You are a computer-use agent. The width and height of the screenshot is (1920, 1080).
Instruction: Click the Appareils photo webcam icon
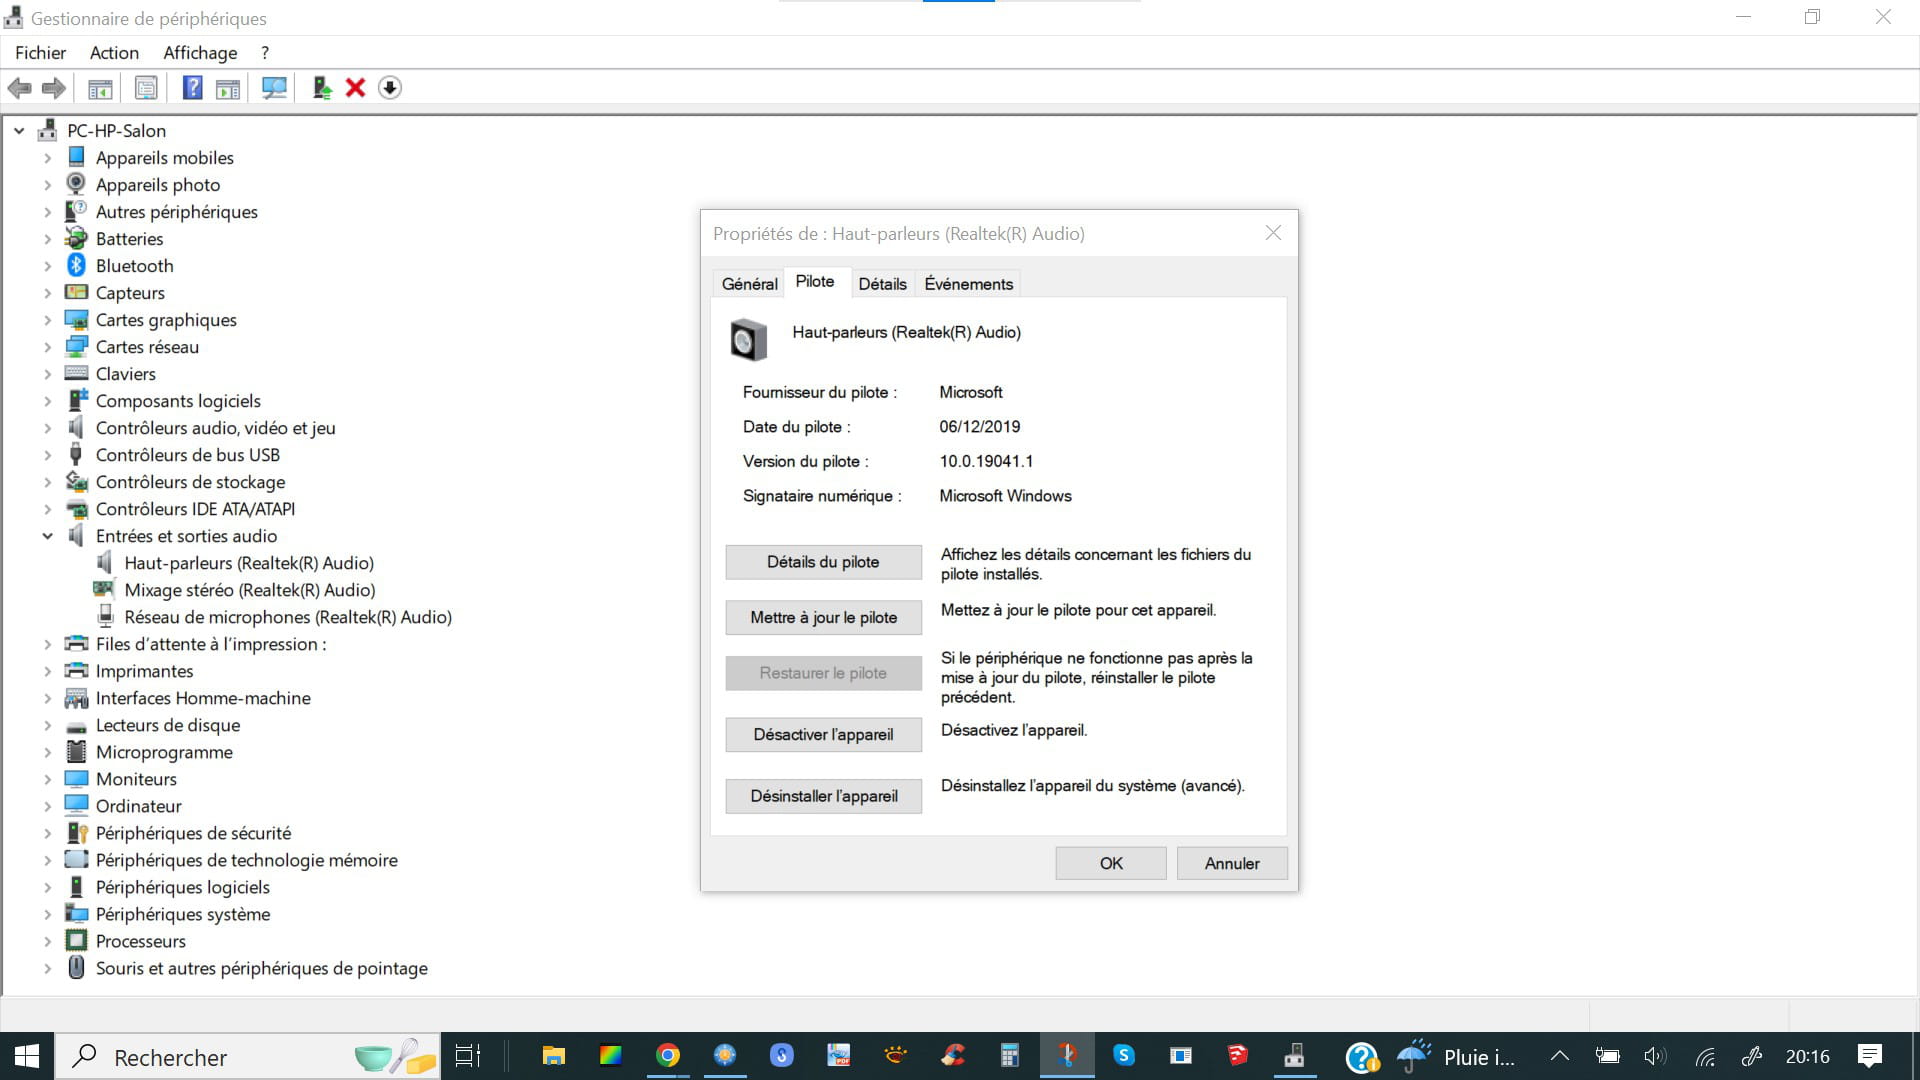click(76, 184)
